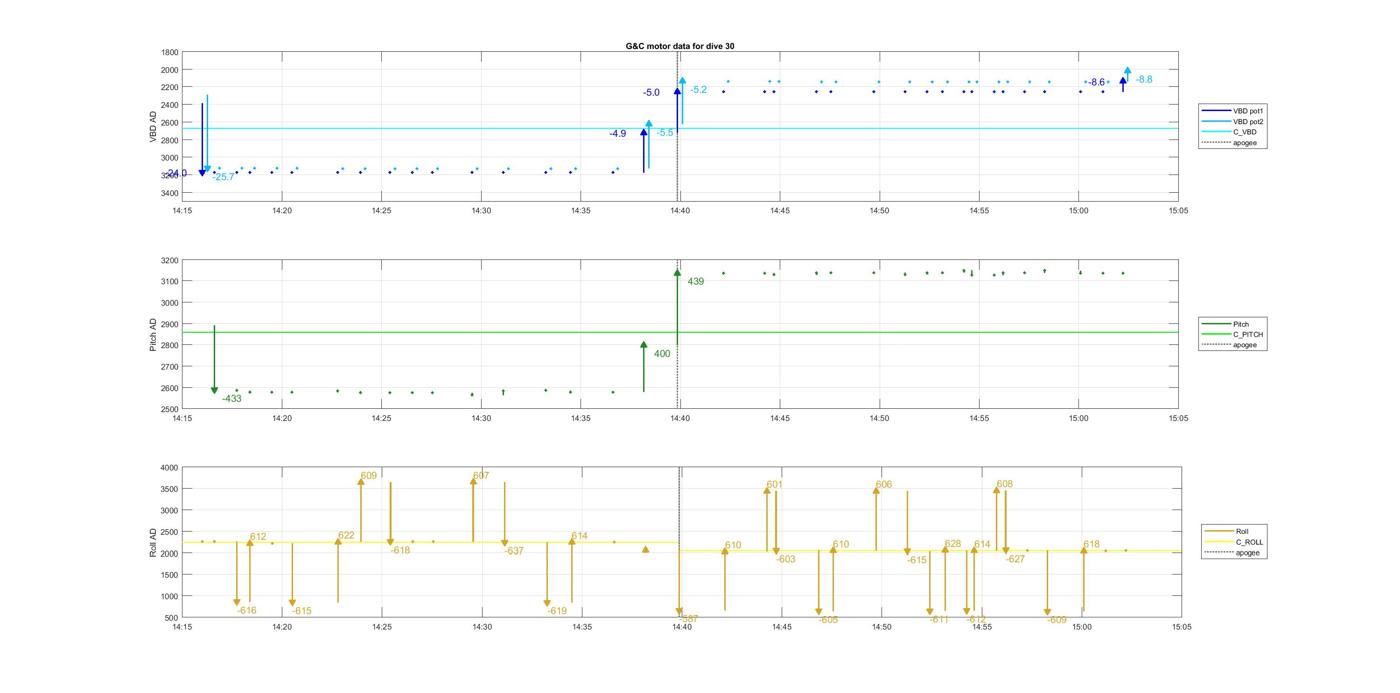Click the '622' roll data label
This screenshot has width=1400, height=693.
click(x=346, y=536)
